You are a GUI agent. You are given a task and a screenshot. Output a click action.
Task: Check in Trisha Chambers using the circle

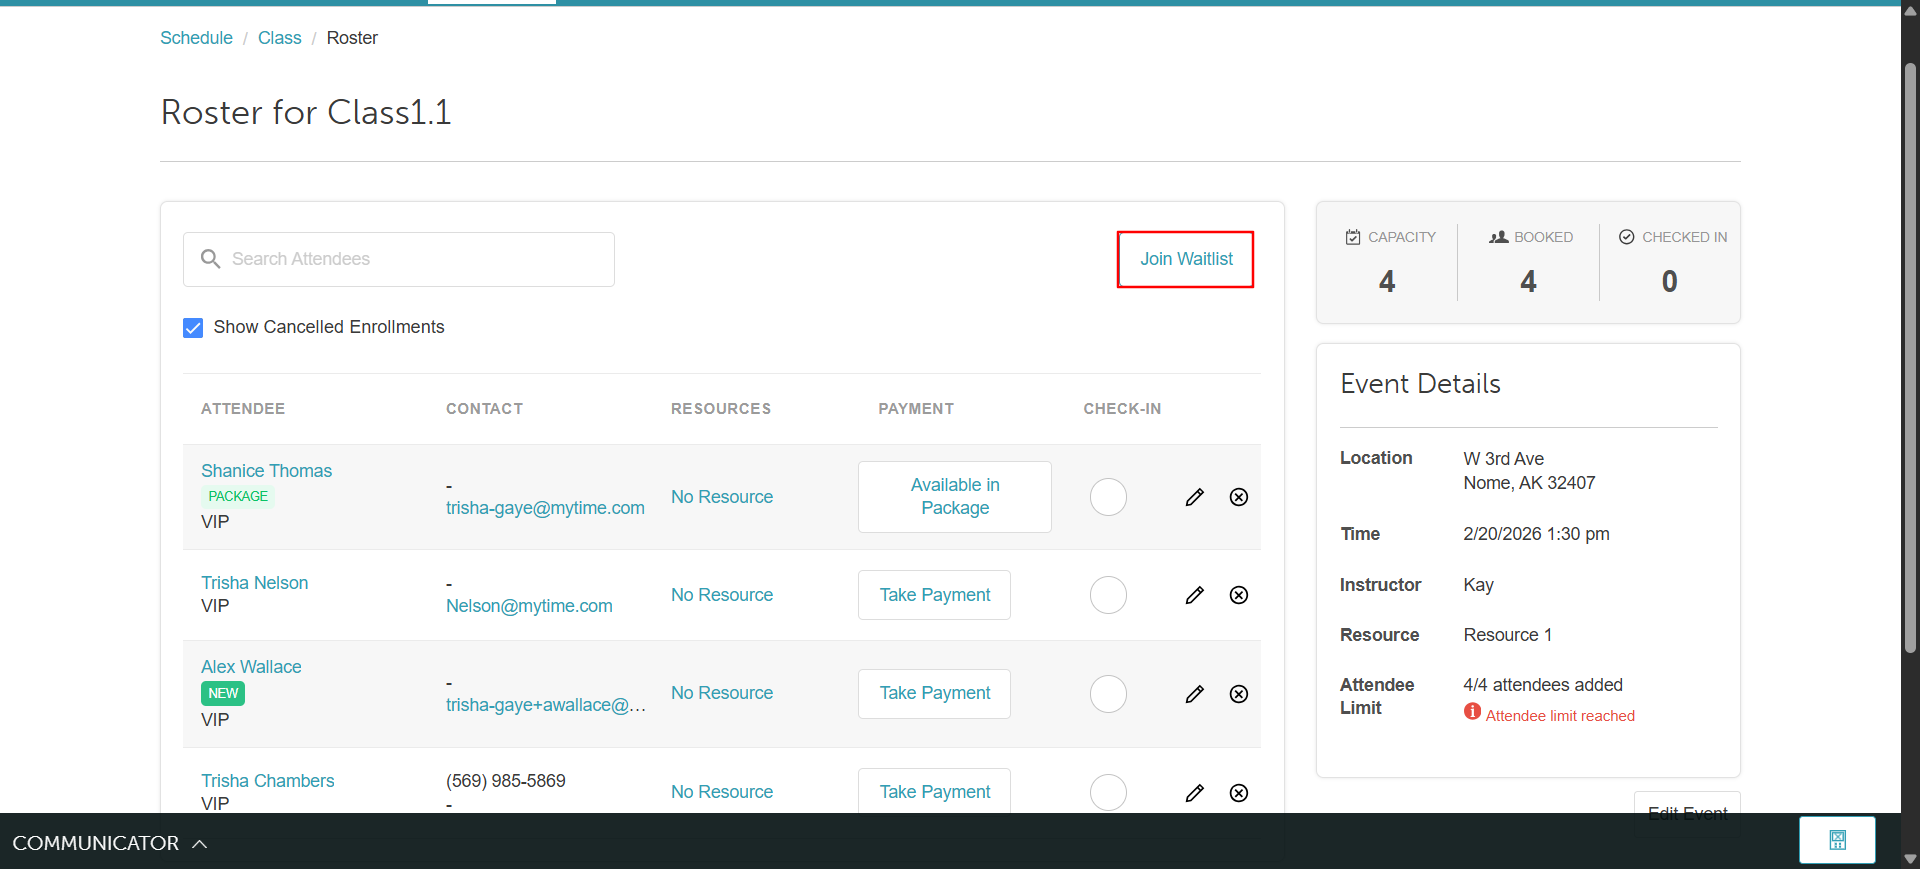[1108, 793]
